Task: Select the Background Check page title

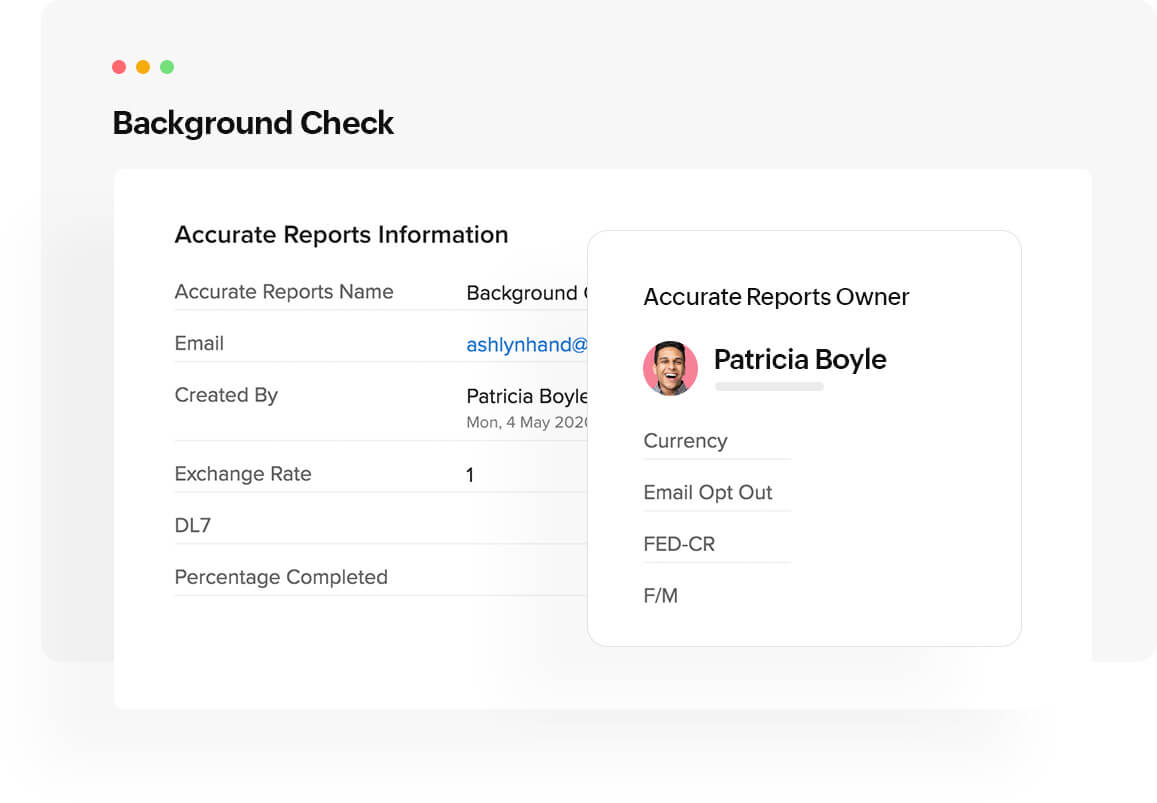Action: tap(253, 123)
